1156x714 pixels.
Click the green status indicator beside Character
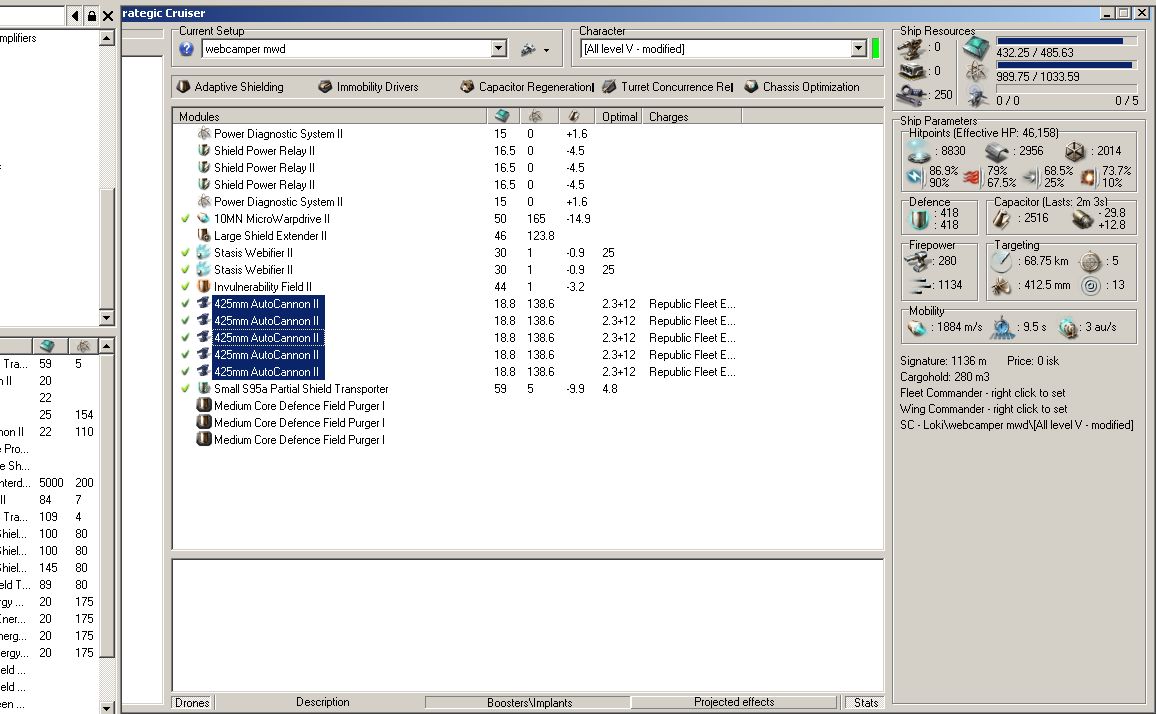(x=875, y=49)
